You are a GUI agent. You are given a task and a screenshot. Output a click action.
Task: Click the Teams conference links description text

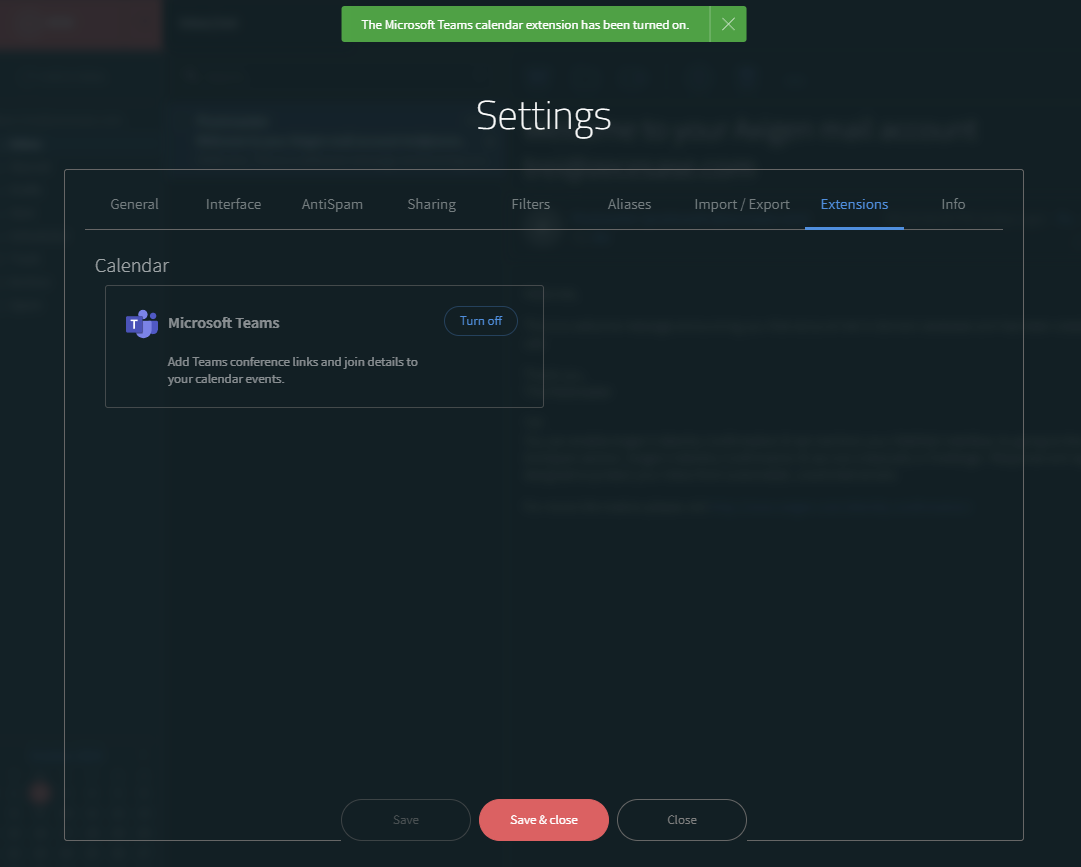[292, 370]
